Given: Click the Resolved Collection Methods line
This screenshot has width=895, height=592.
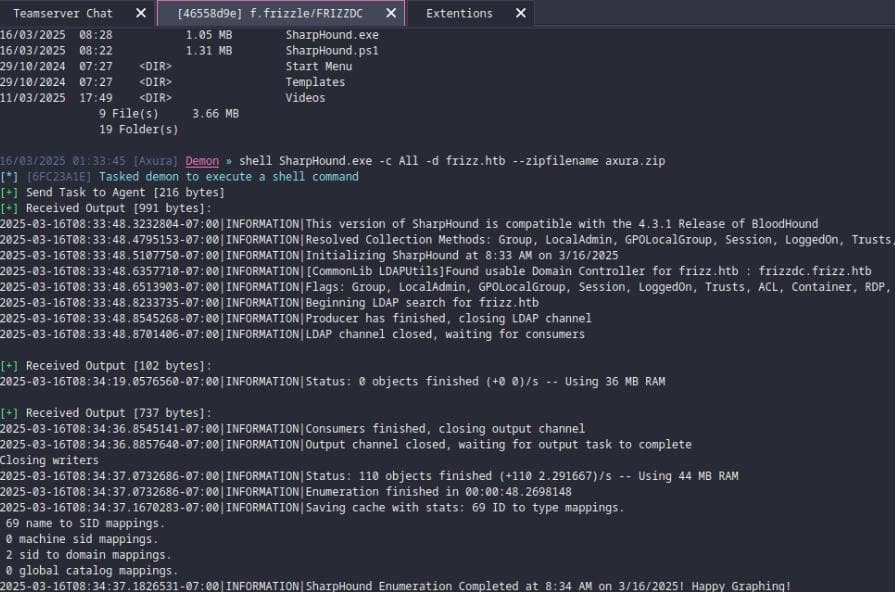Looking at the screenshot, I should 448,240.
